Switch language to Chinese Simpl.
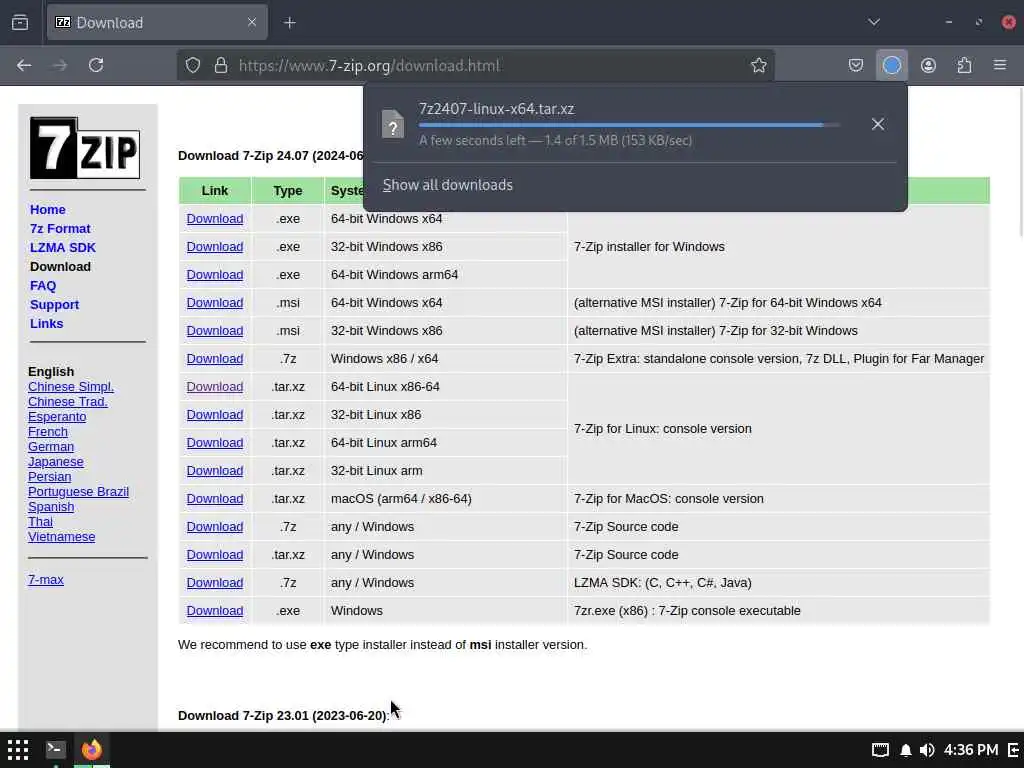The width and height of the screenshot is (1024, 768). click(71, 387)
